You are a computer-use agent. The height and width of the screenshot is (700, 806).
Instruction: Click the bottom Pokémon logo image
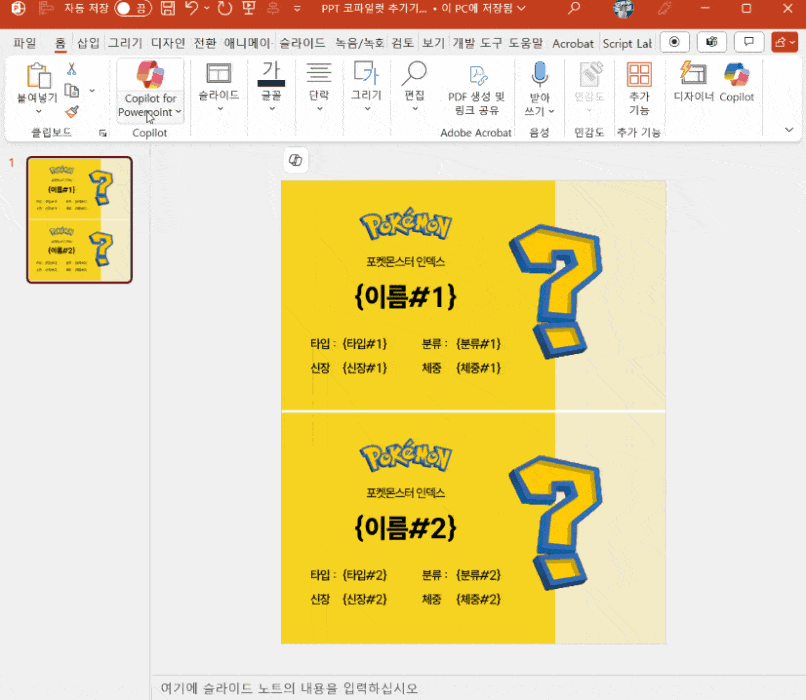pos(406,455)
